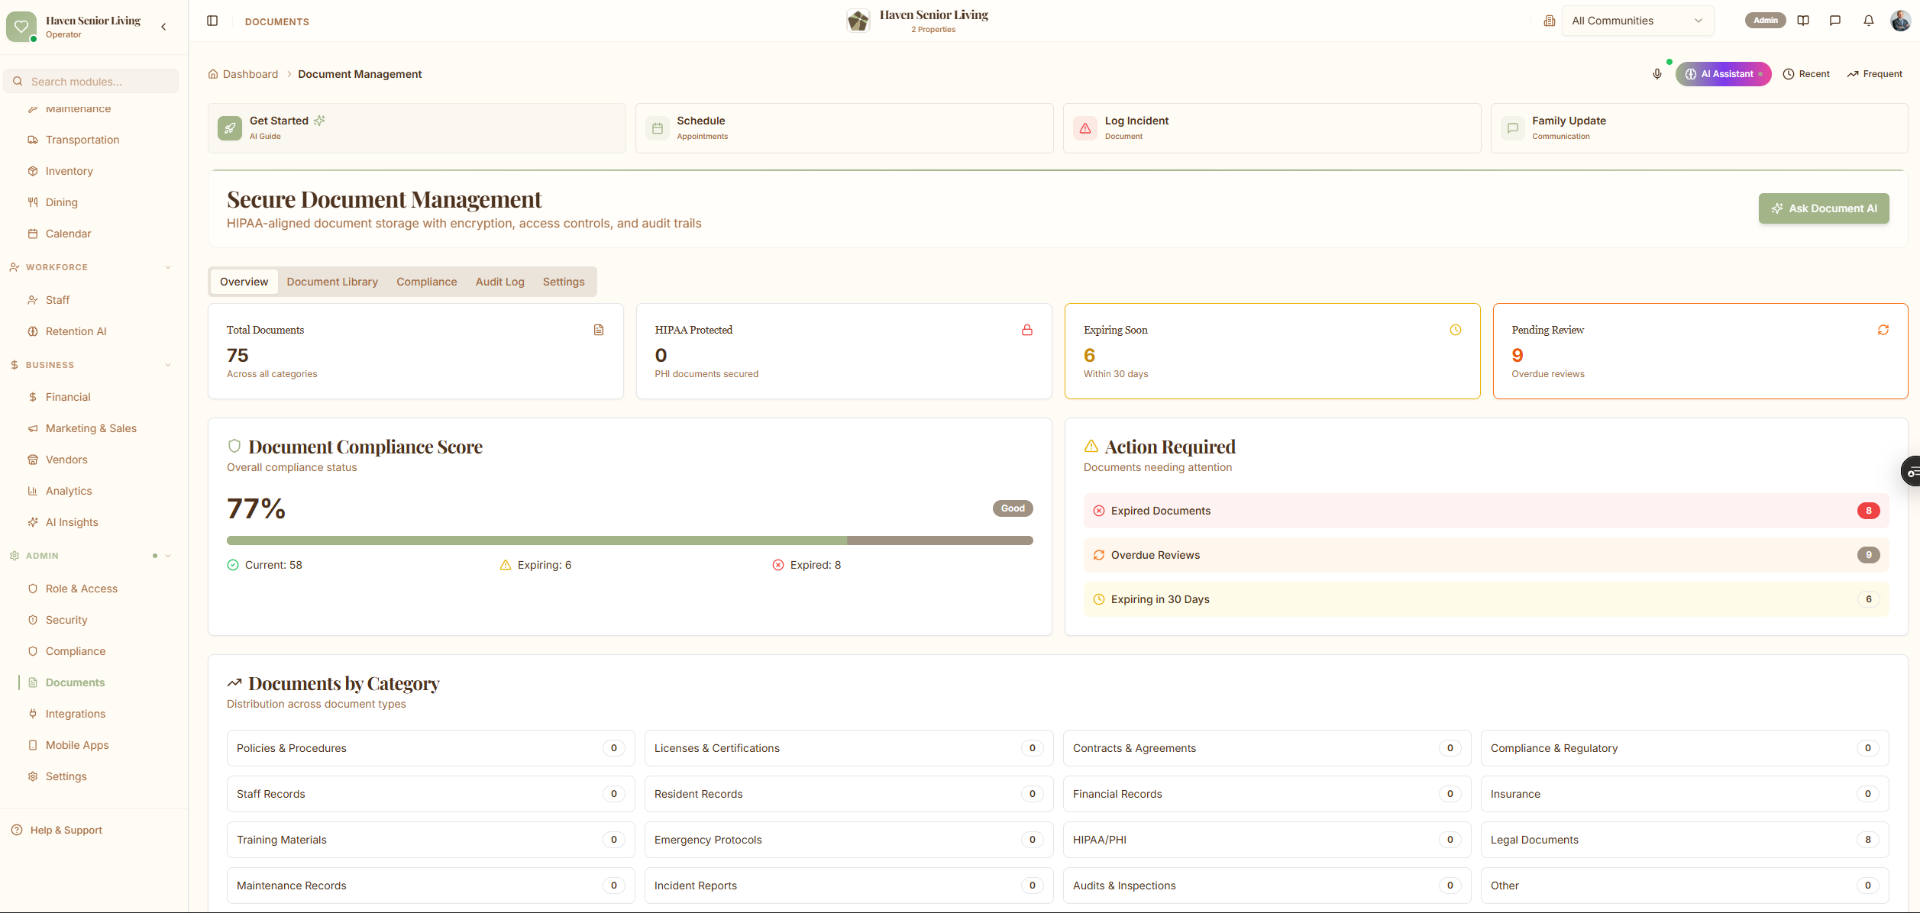Open the Policies & Procedures category
Viewport: 1920px width, 913px height.
(x=431, y=748)
